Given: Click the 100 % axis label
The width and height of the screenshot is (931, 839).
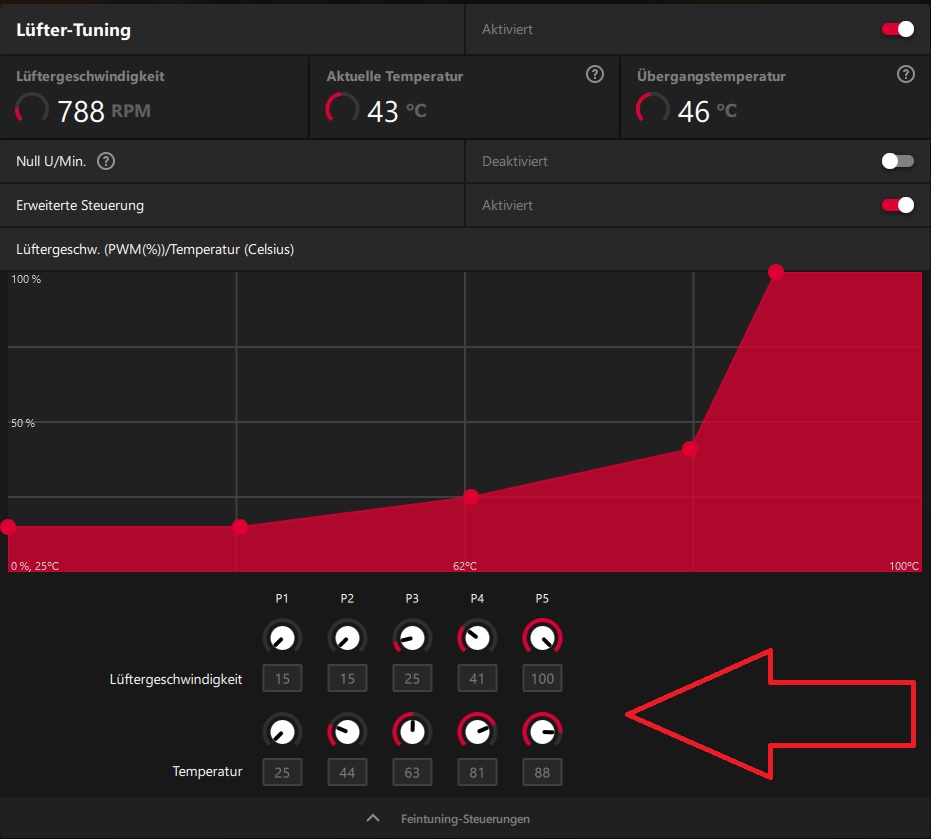Looking at the screenshot, I should tap(26, 279).
